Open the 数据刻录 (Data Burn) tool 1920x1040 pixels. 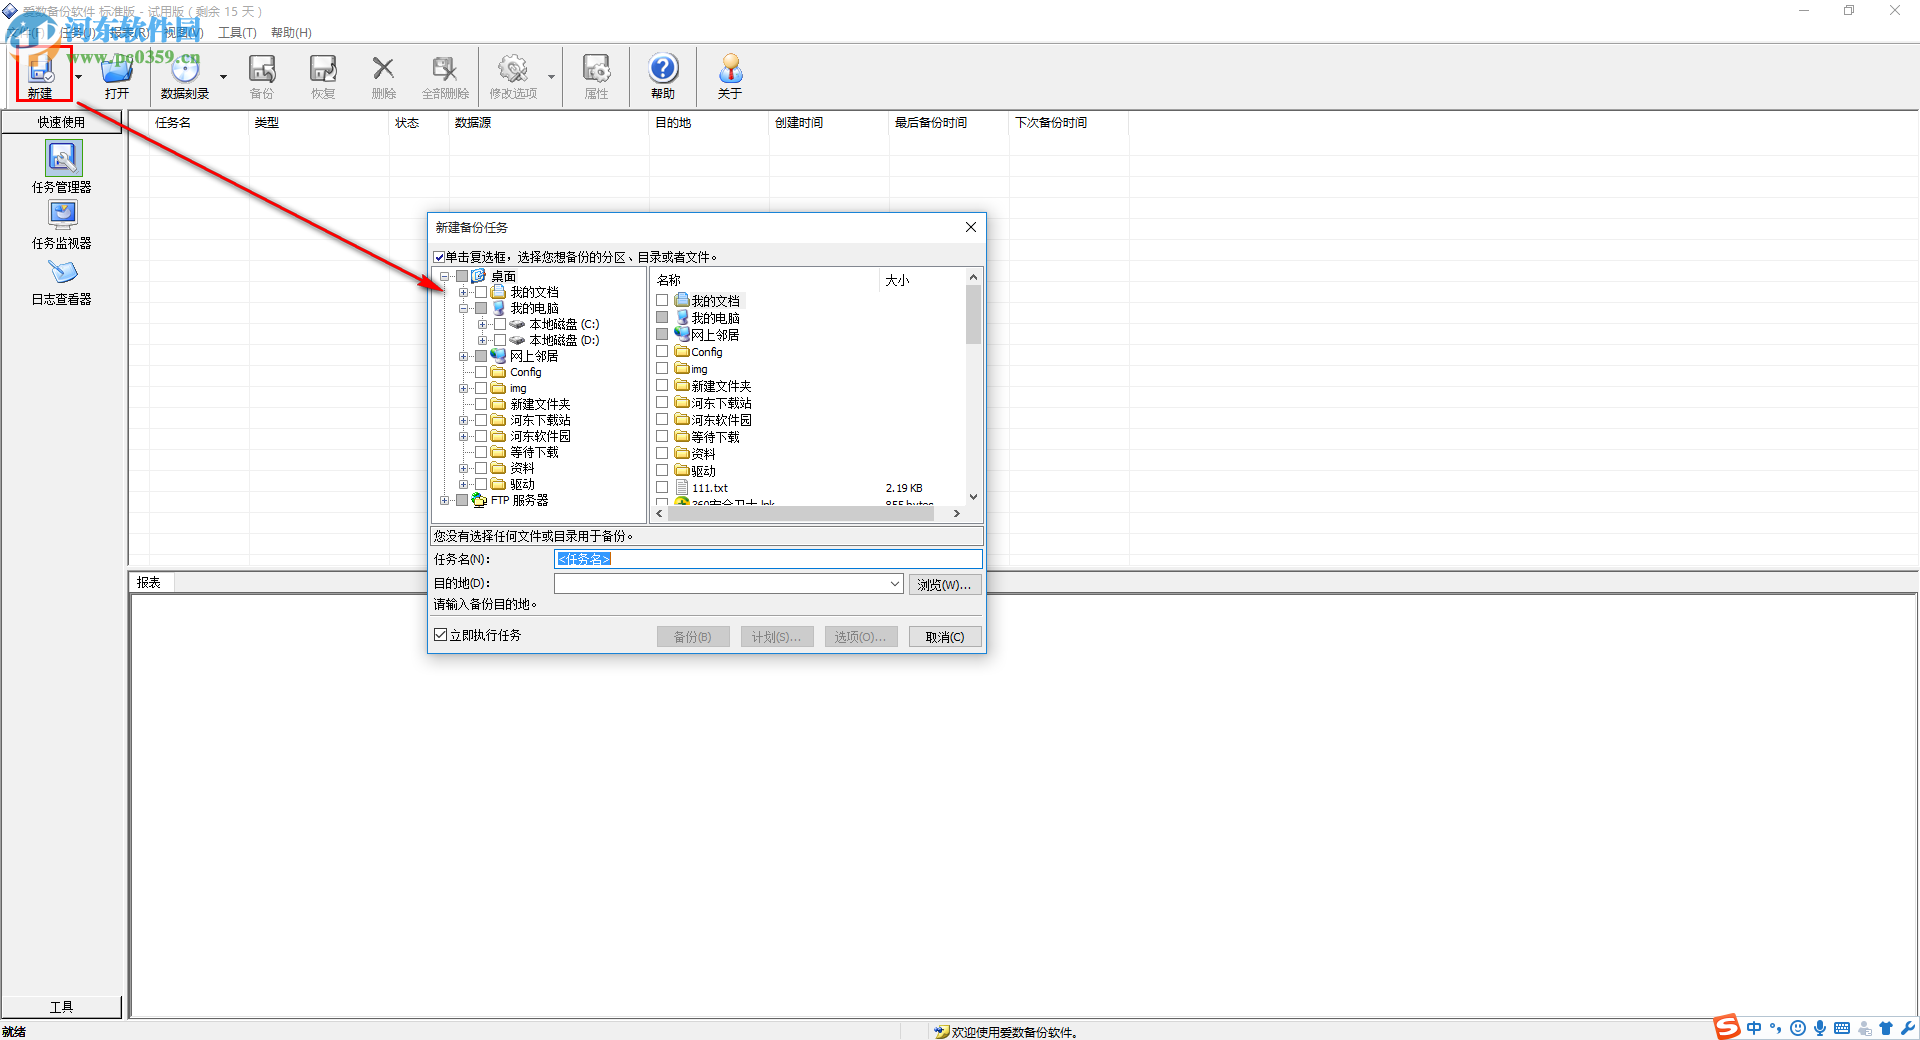pyautogui.click(x=185, y=75)
